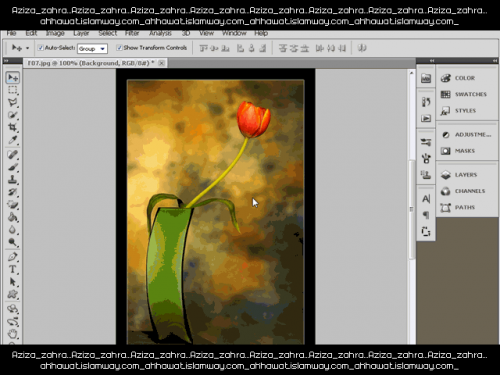Open the Mini Bridge panel icon
This screenshot has height=375, width=500.
426,79
